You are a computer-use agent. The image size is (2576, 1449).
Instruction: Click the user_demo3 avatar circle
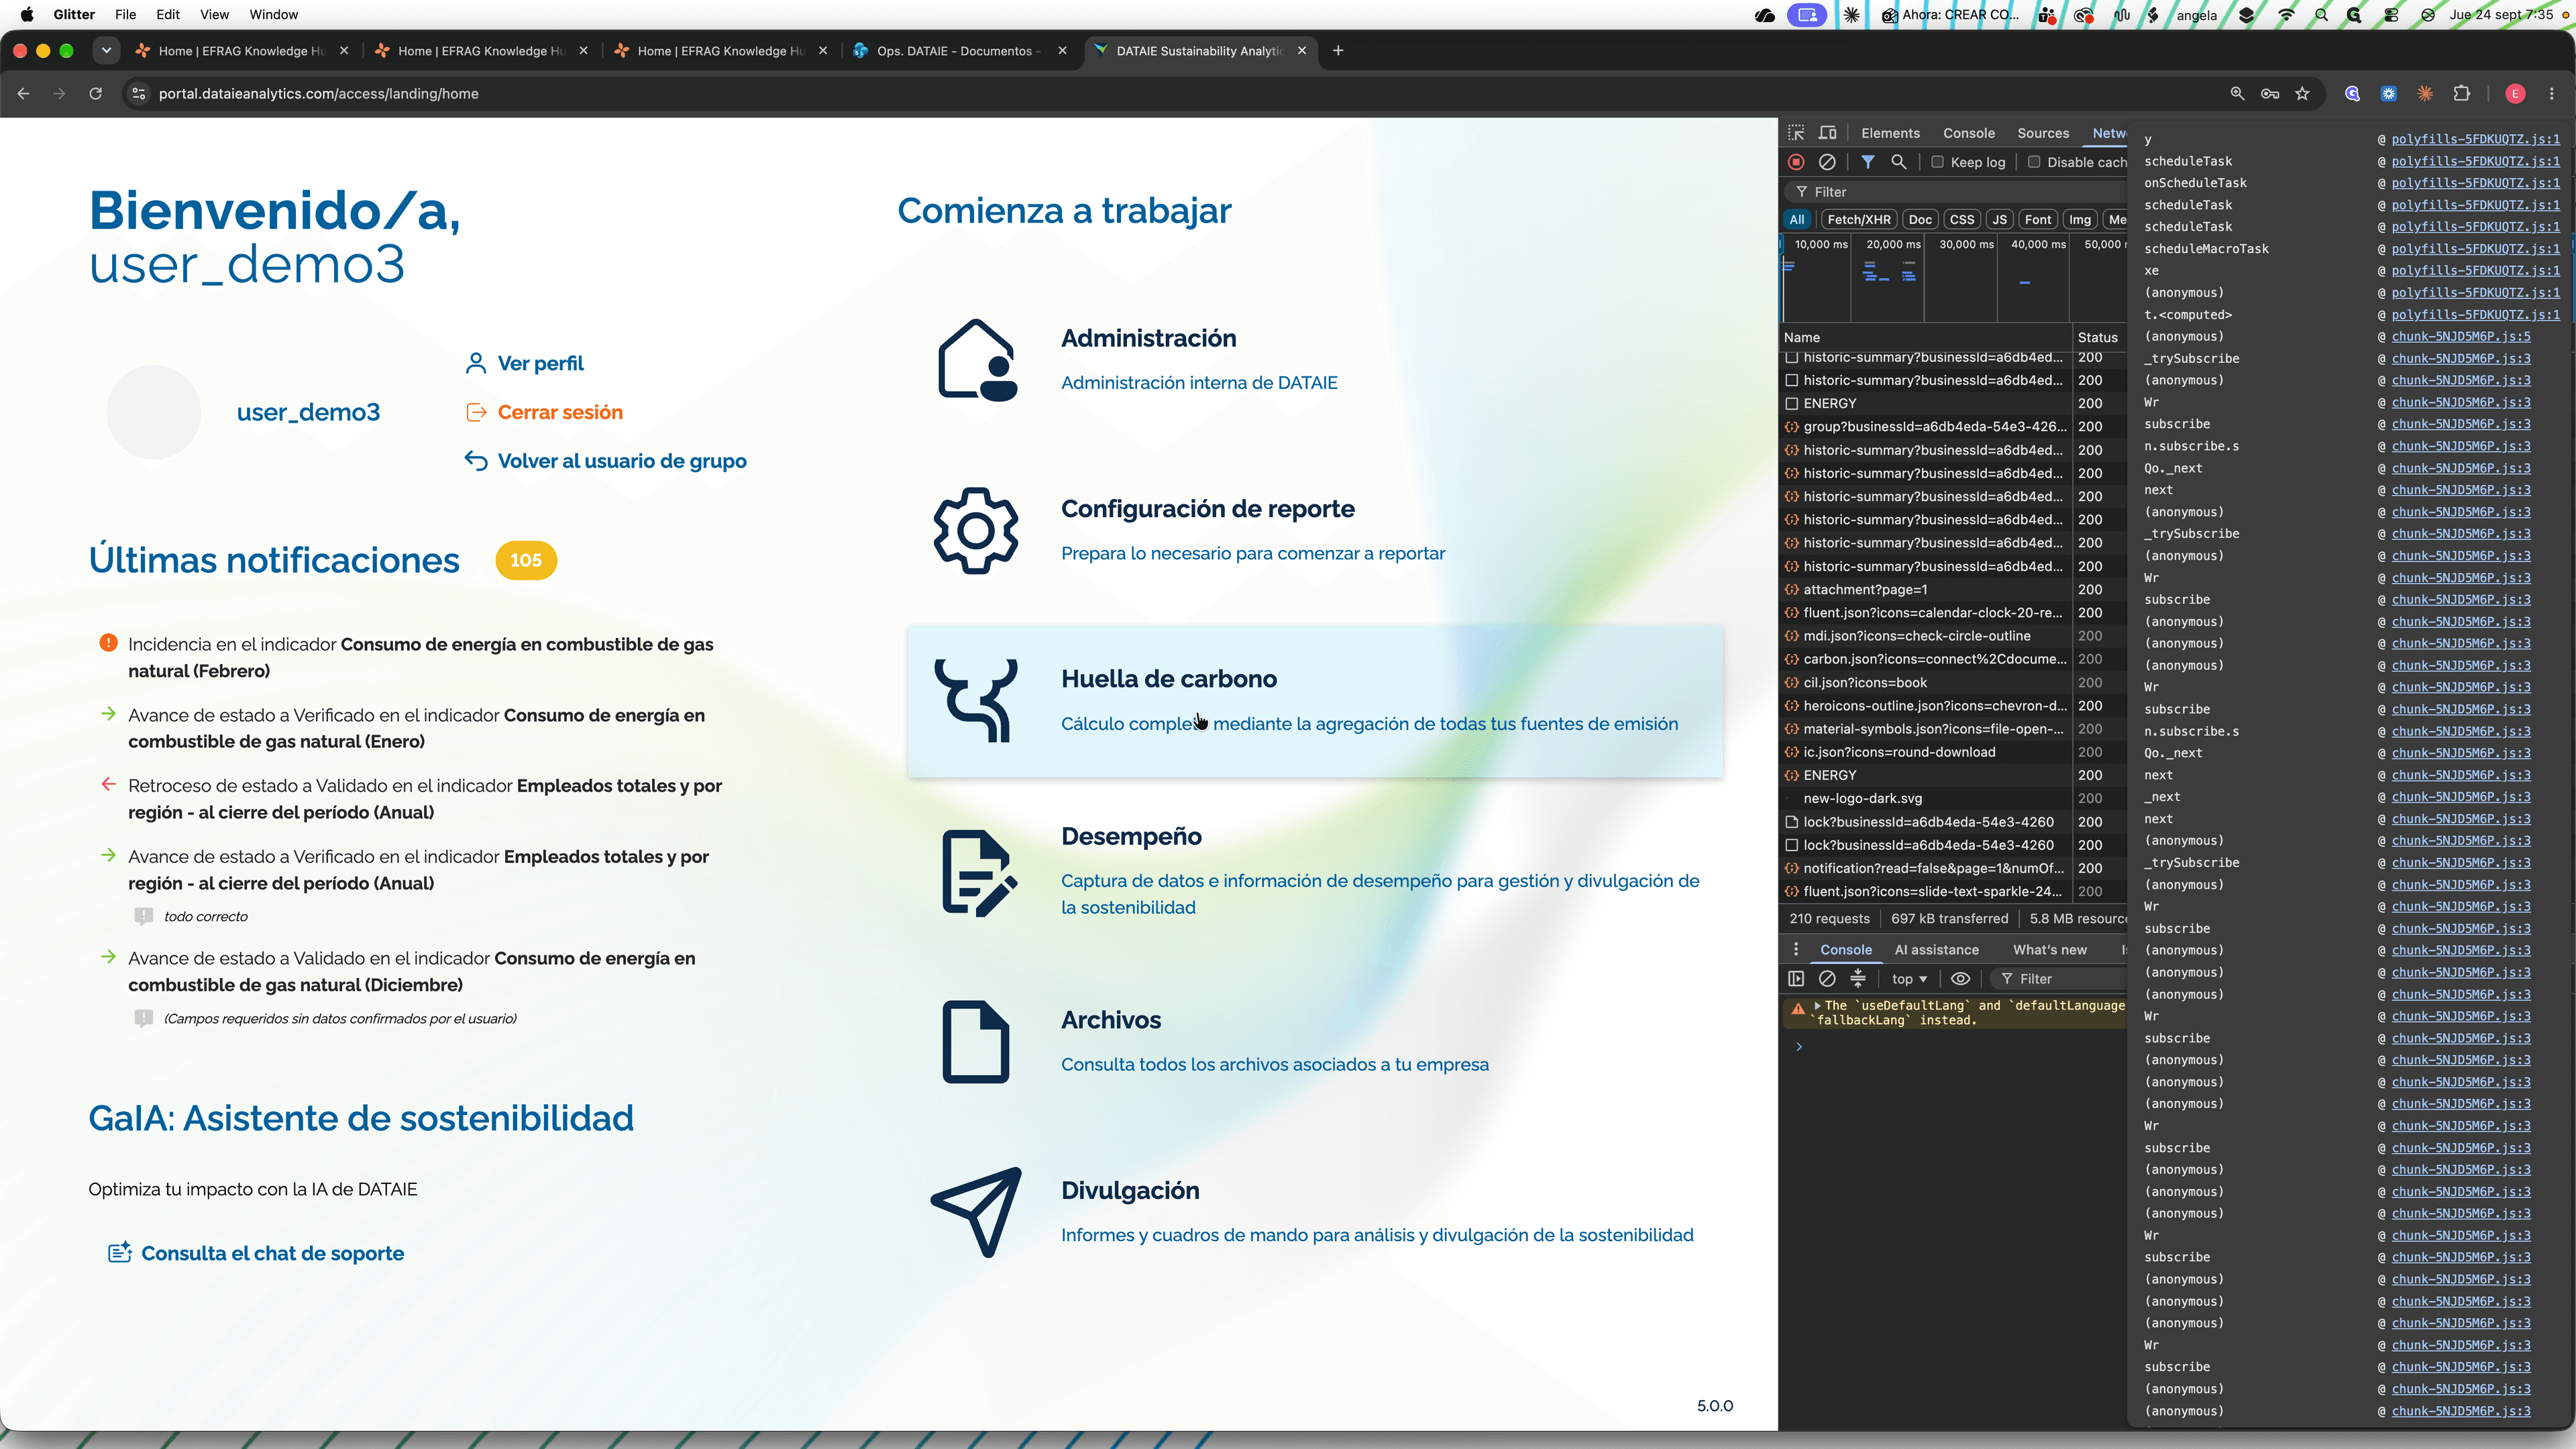pos(153,412)
